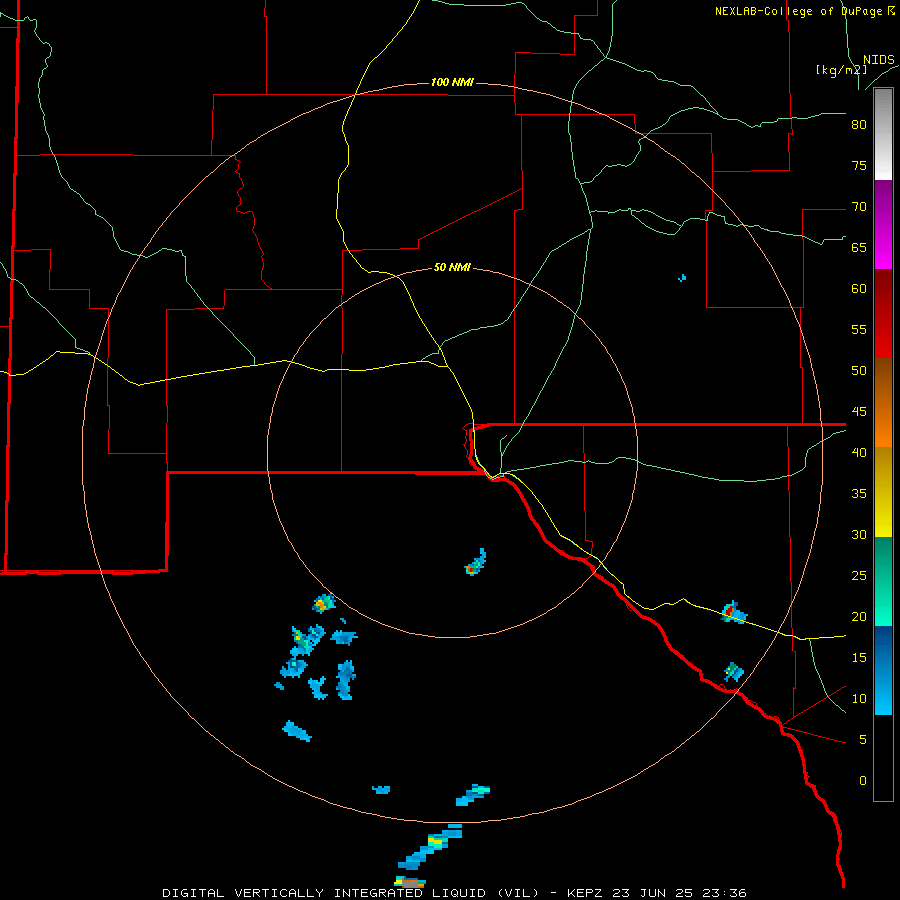The width and height of the screenshot is (900, 900).
Task: Pick the brown legend band
Action: (883, 381)
